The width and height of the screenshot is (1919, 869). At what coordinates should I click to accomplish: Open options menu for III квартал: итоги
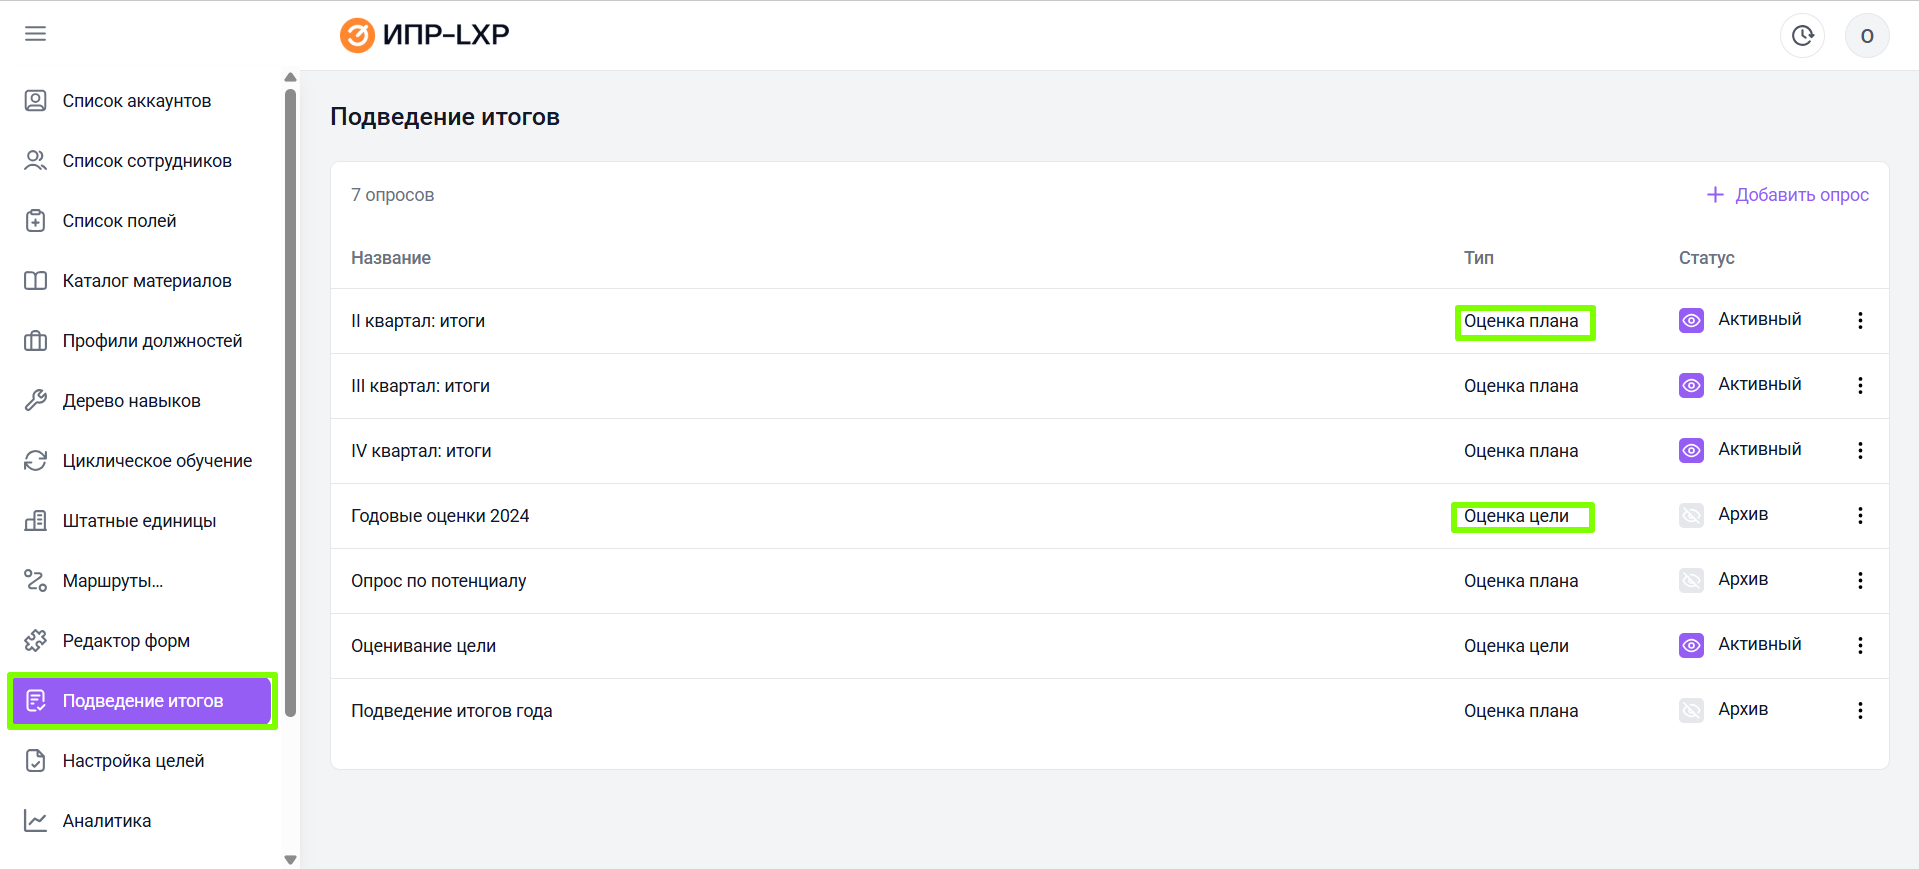pyautogui.click(x=1860, y=386)
